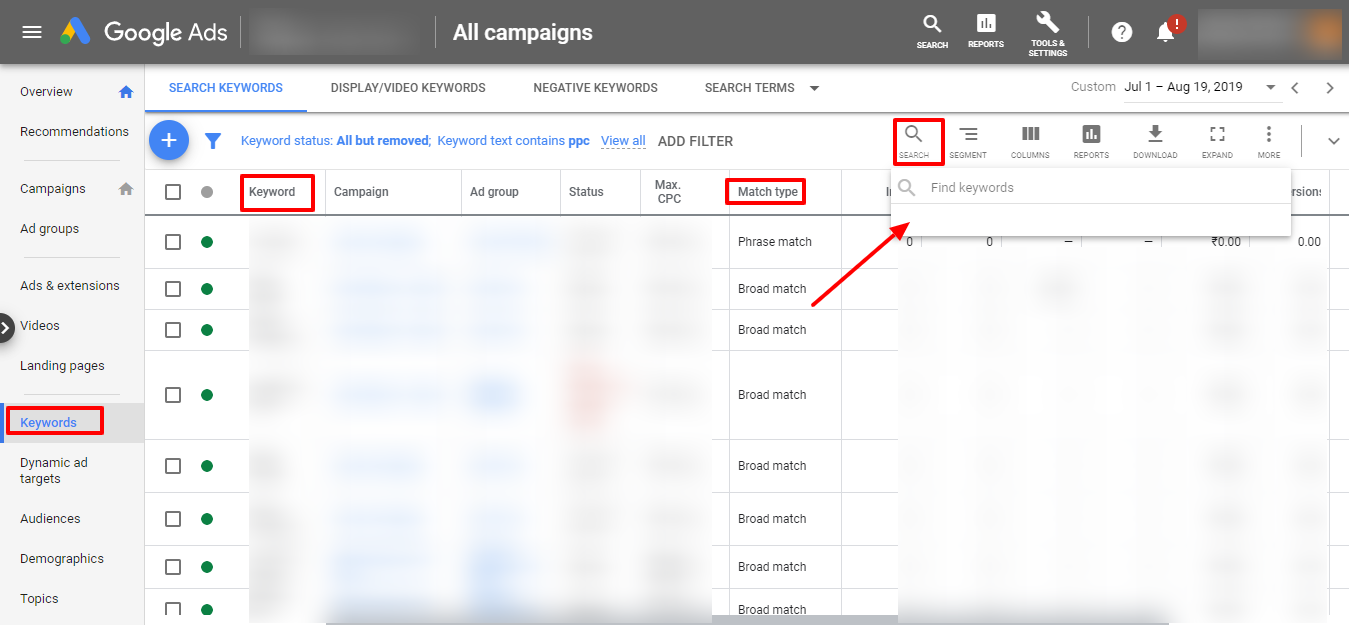This screenshot has height=625, width=1349.
Task: Open the Search Terms tab dropdown arrow
Action: [x=814, y=88]
